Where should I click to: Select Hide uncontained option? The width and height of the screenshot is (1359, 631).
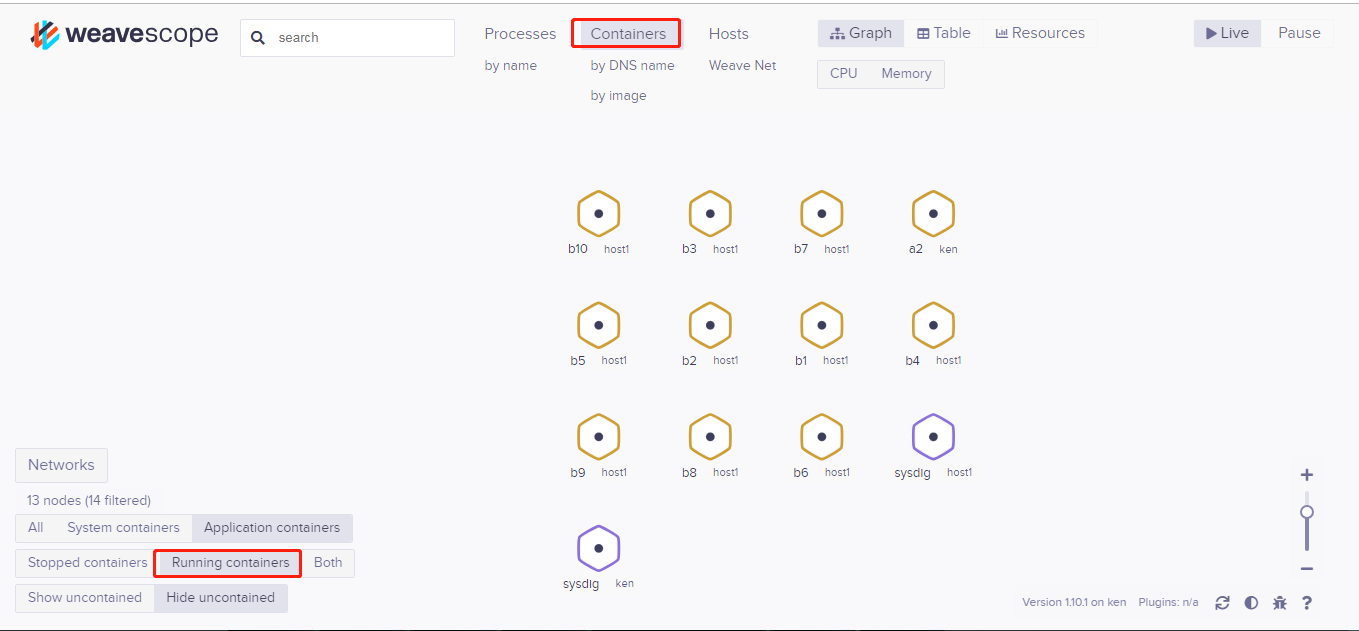click(x=220, y=597)
